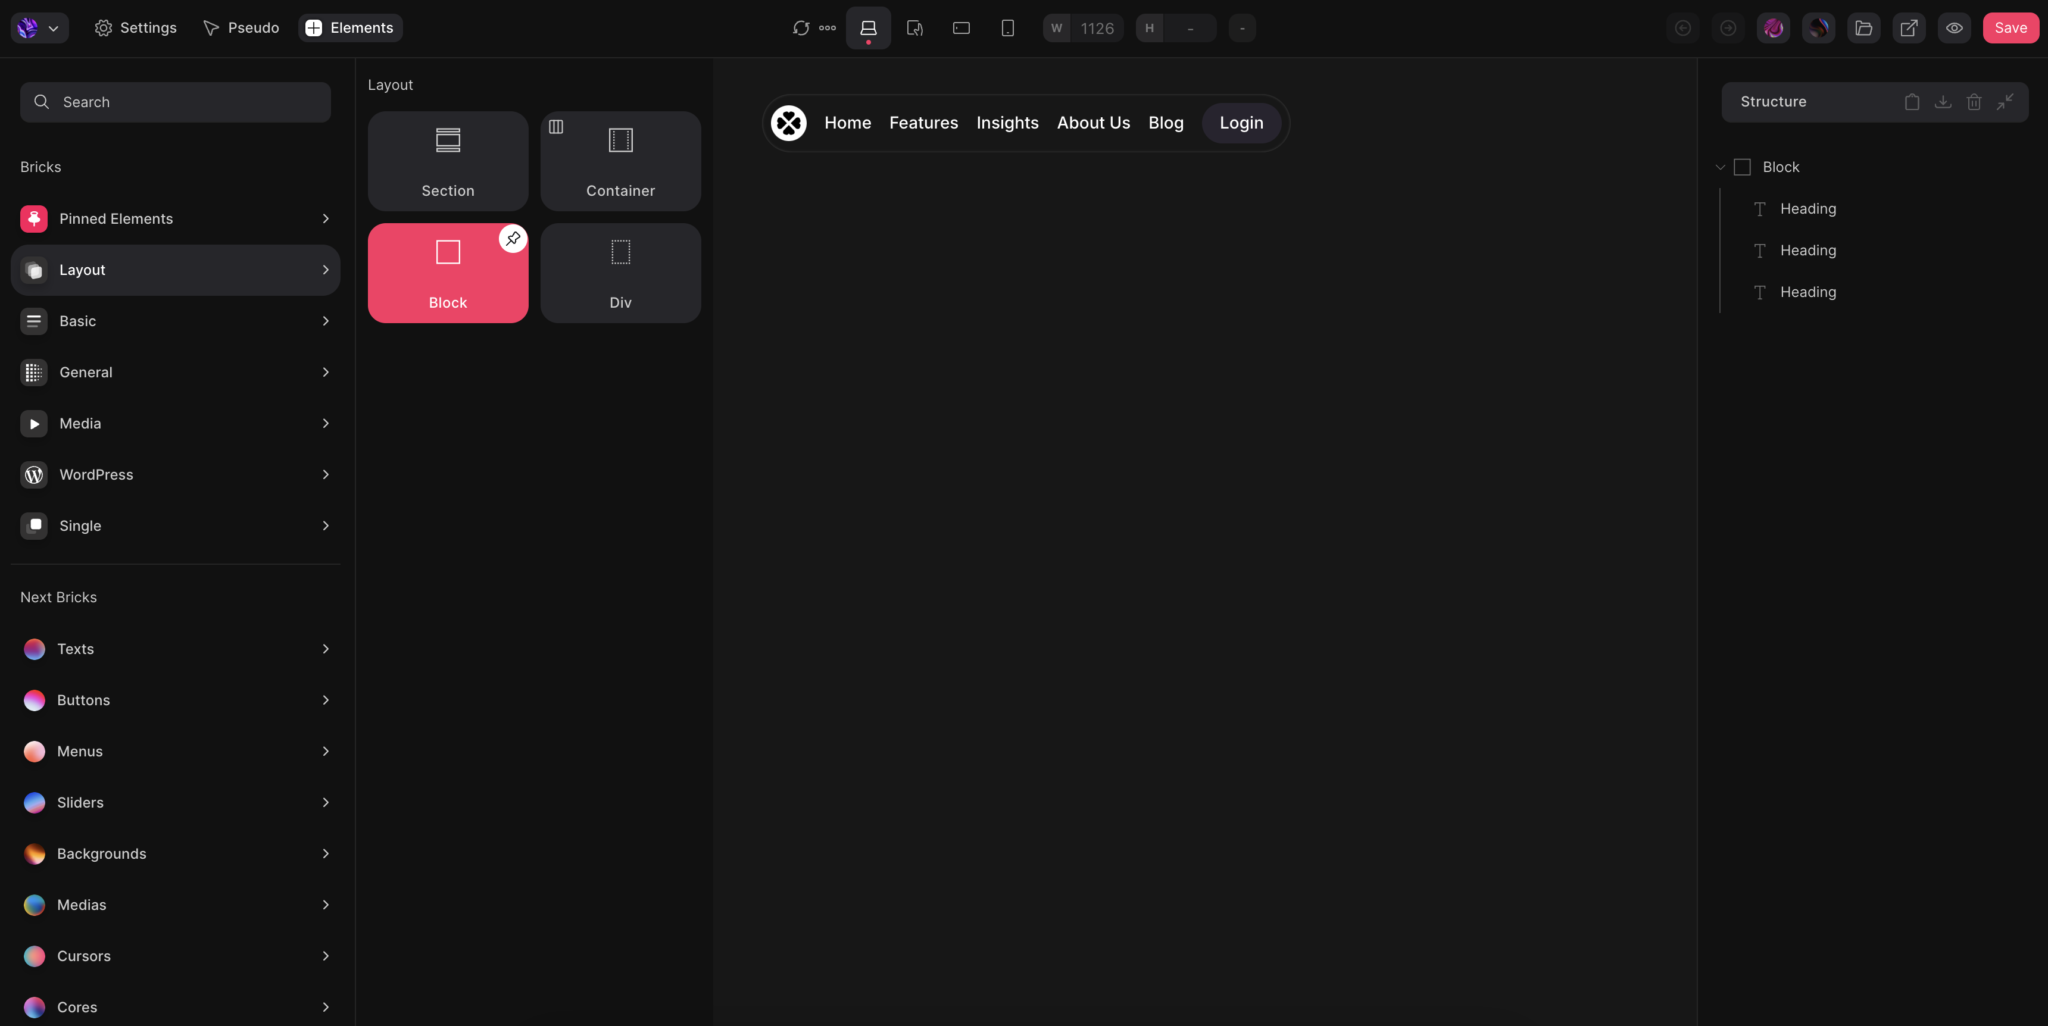Image resolution: width=2048 pixels, height=1026 pixels.
Task: Click the Save button
Action: click(x=2010, y=28)
